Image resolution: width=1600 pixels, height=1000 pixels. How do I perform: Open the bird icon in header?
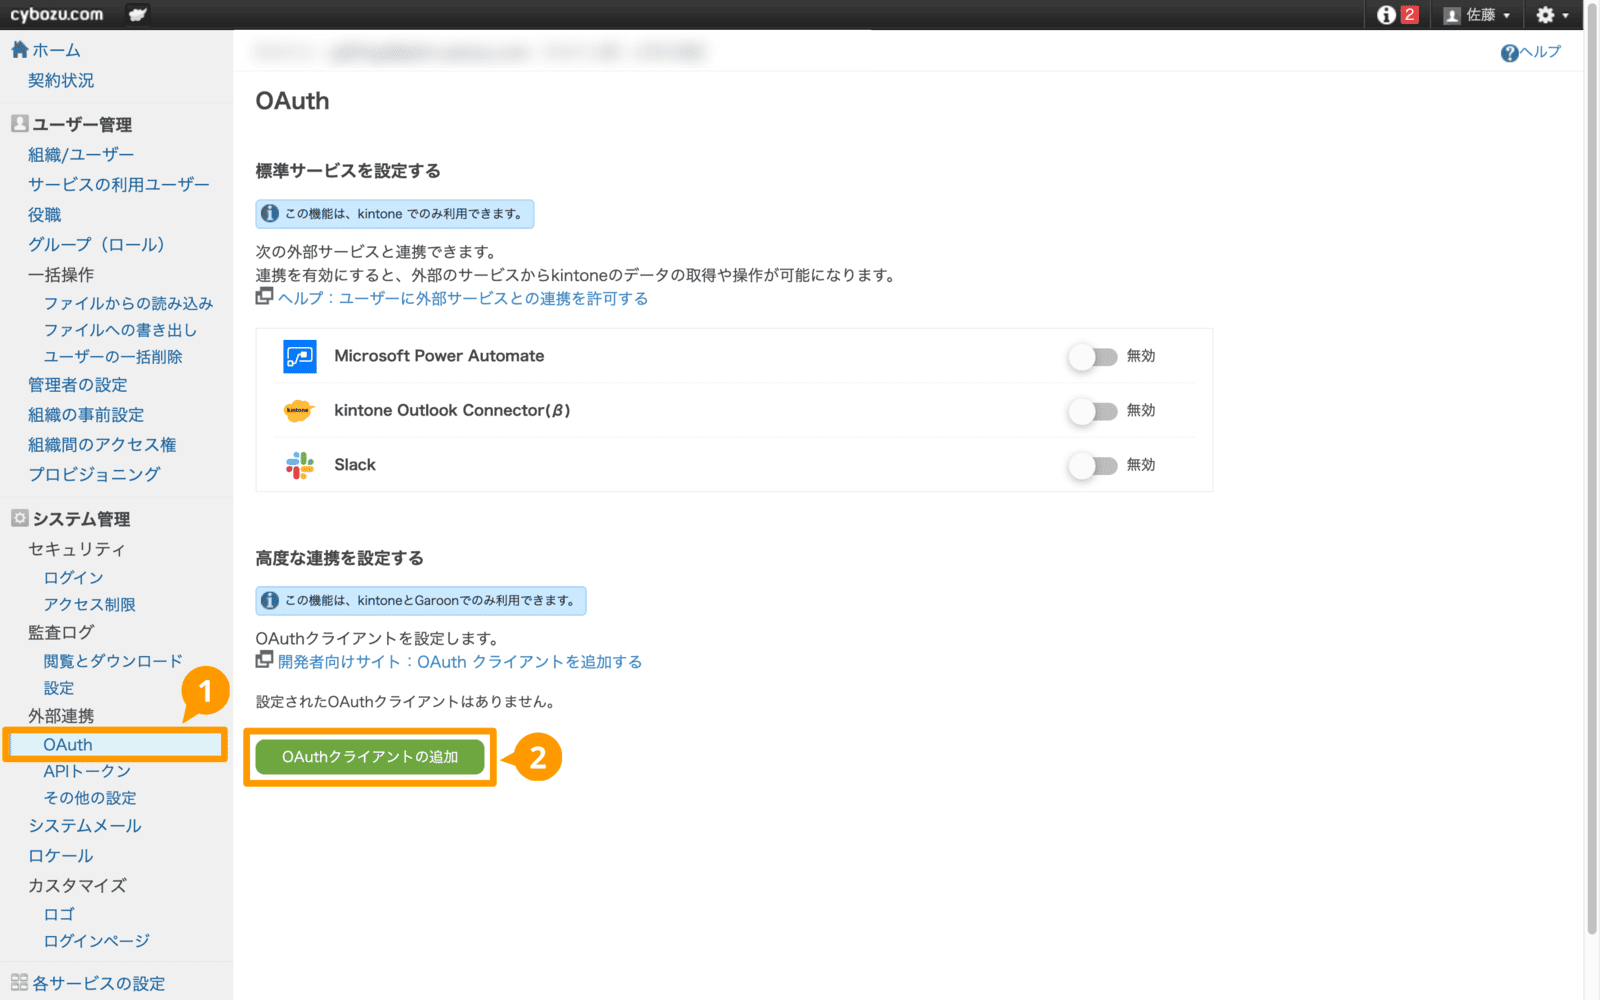point(138,14)
